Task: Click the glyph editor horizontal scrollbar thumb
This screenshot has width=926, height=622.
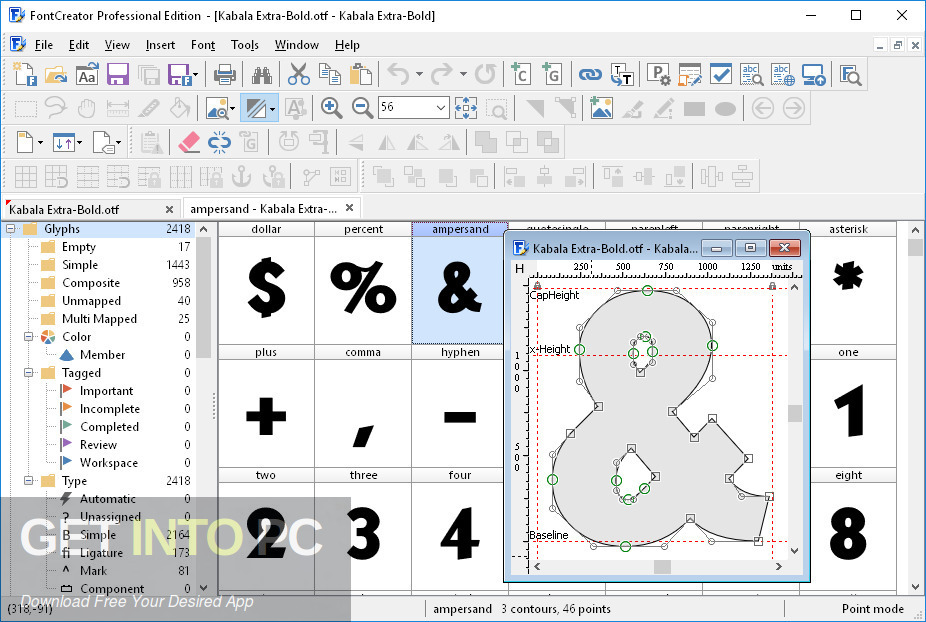Action: (662, 566)
